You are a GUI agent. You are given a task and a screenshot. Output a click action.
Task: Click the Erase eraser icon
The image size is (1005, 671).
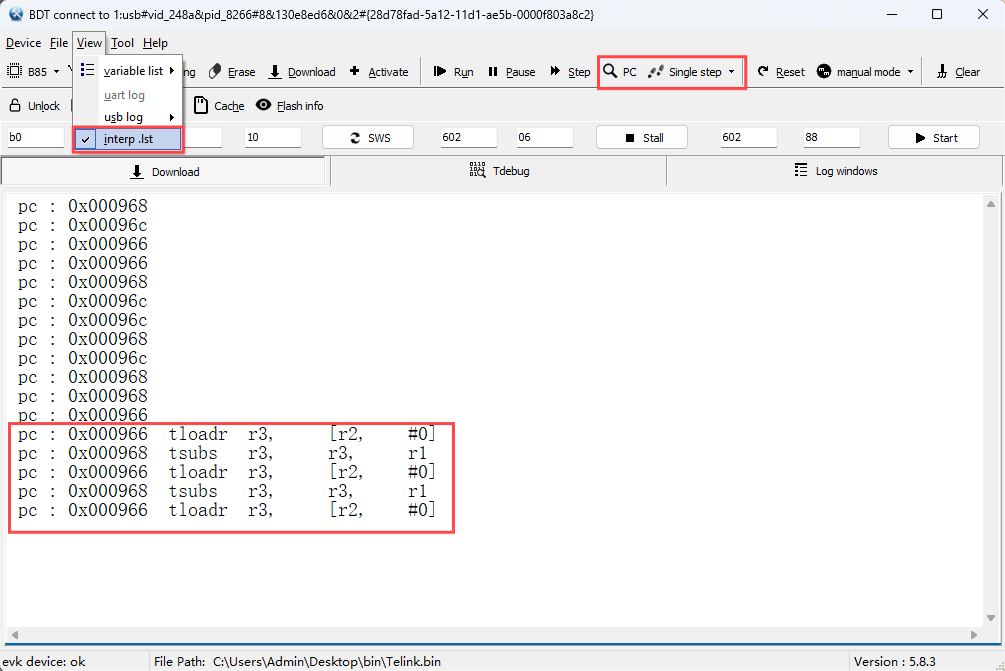pyautogui.click(x=215, y=72)
